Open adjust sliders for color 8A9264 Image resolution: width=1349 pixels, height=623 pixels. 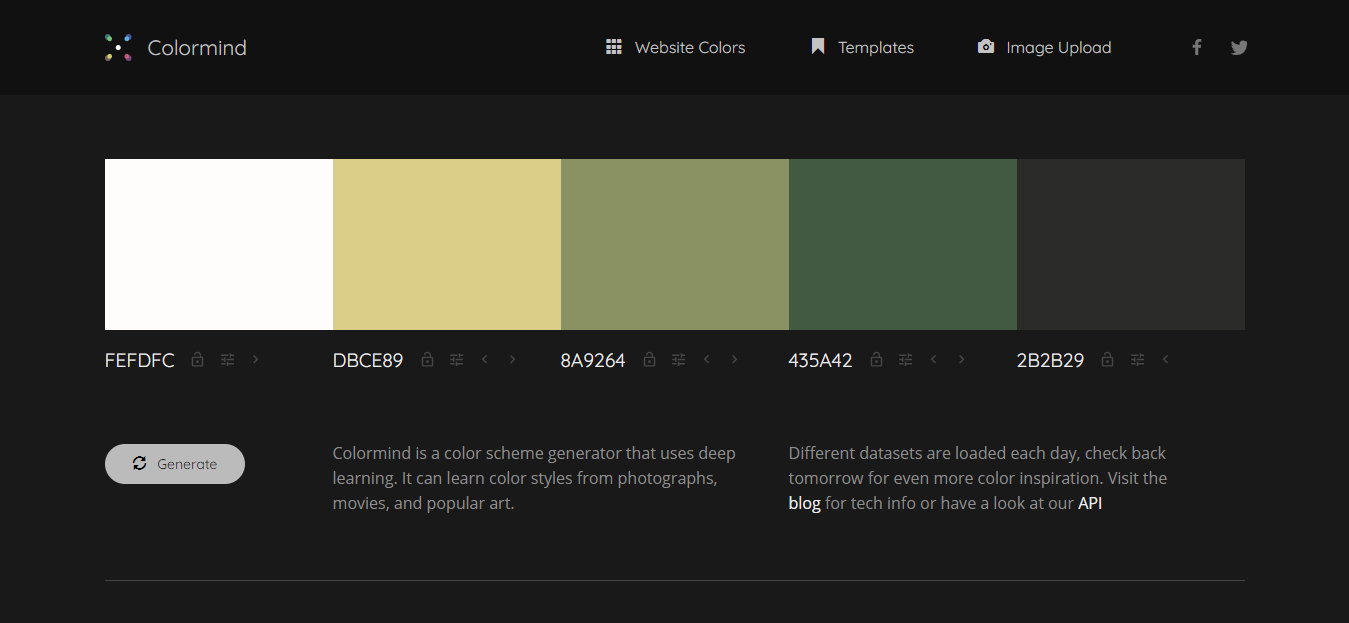click(x=679, y=360)
